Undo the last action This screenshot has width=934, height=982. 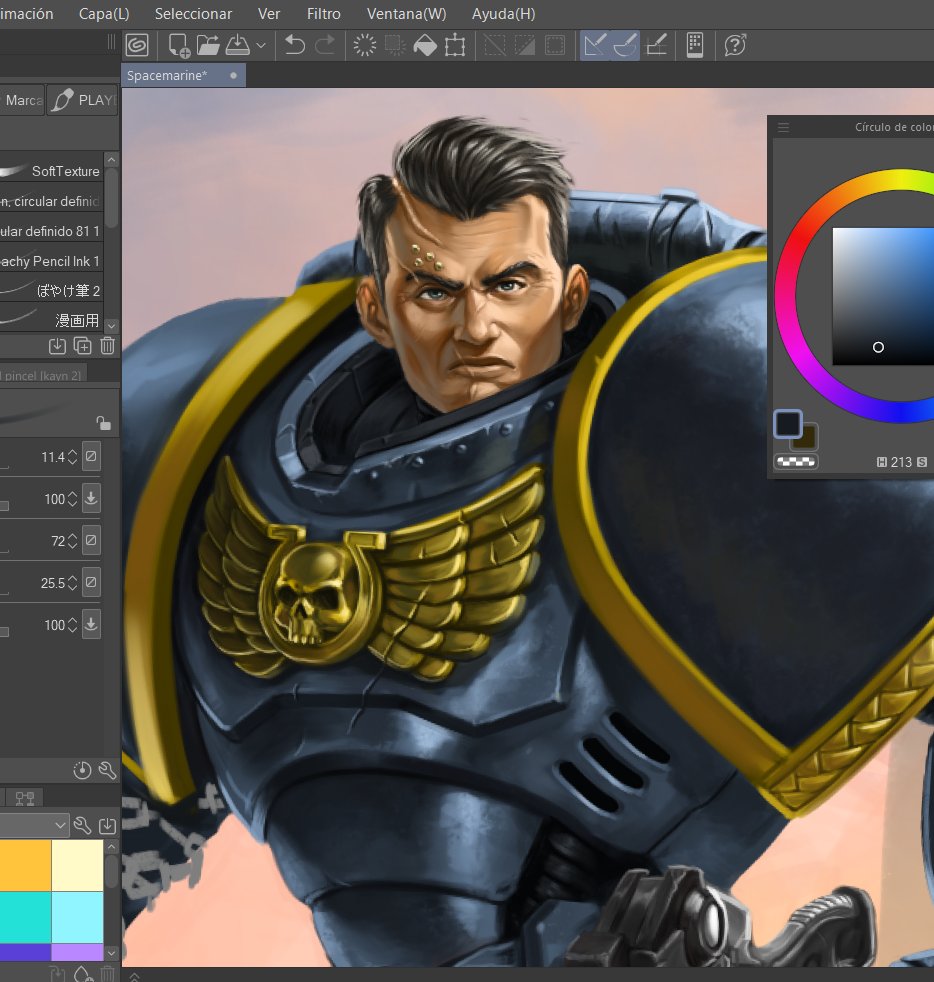point(294,45)
